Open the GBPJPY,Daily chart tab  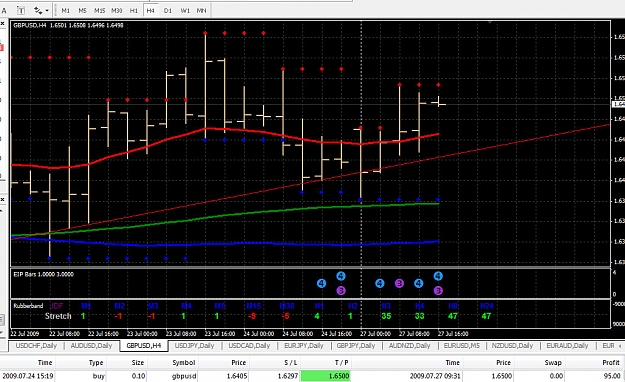[356, 346]
